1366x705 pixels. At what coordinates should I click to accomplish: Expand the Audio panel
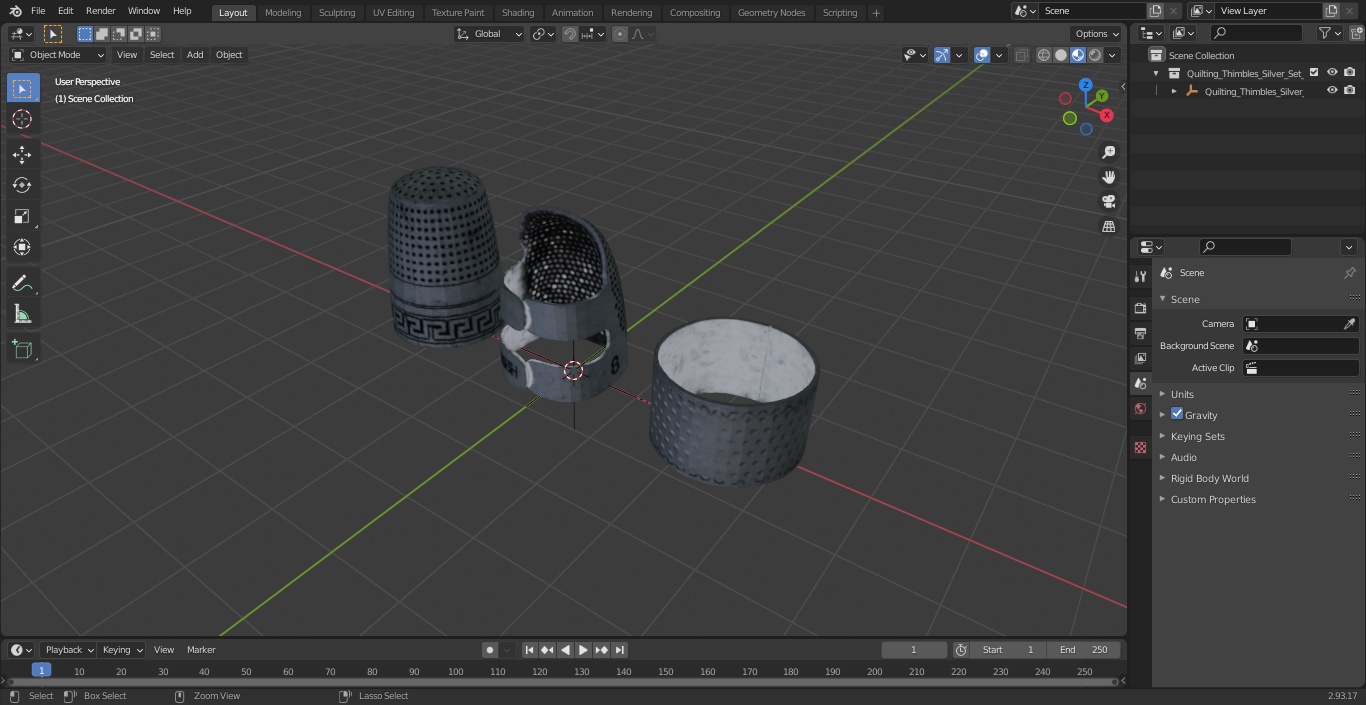[1183, 457]
